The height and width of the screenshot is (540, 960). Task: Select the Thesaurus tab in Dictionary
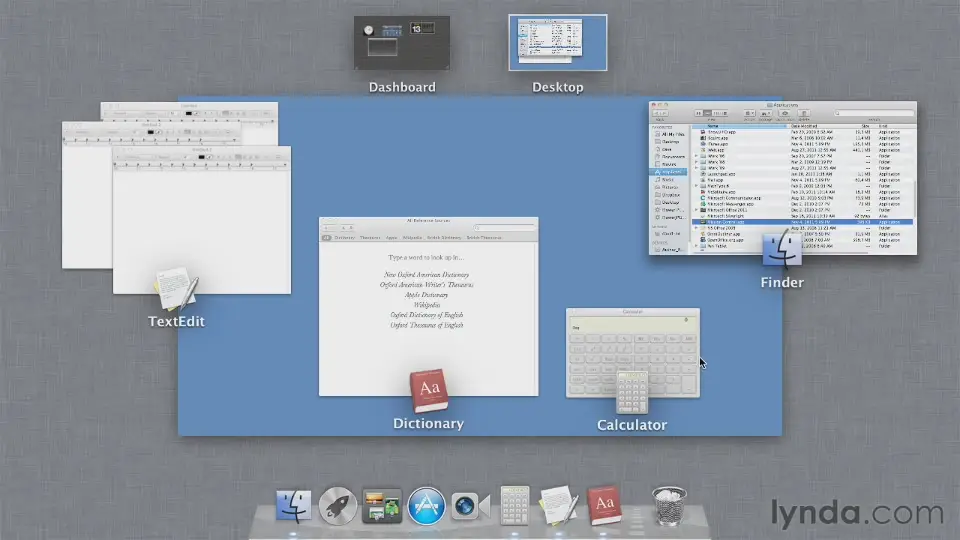tap(370, 238)
